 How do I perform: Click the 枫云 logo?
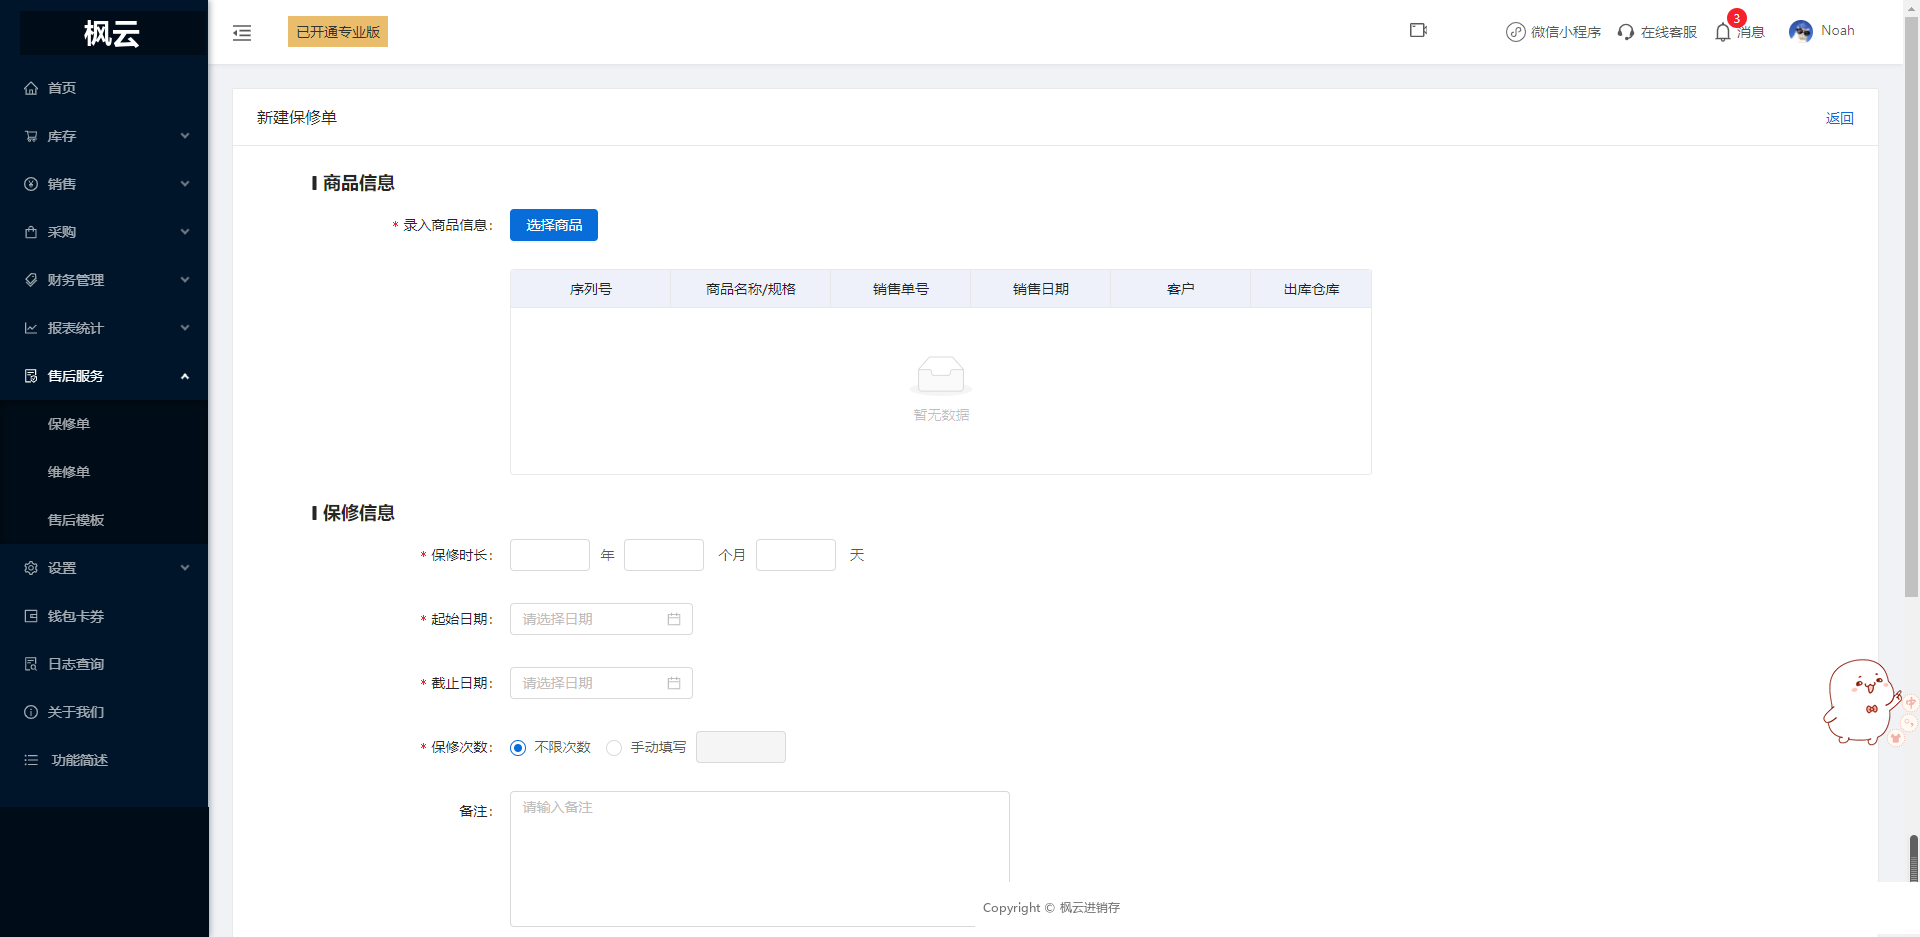pos(112,33)
